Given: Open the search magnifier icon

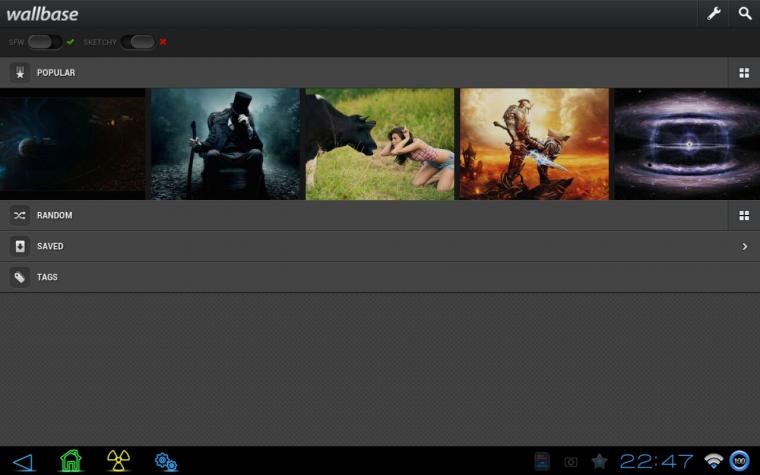Looking at the screenshot, I should pos(745,14).
